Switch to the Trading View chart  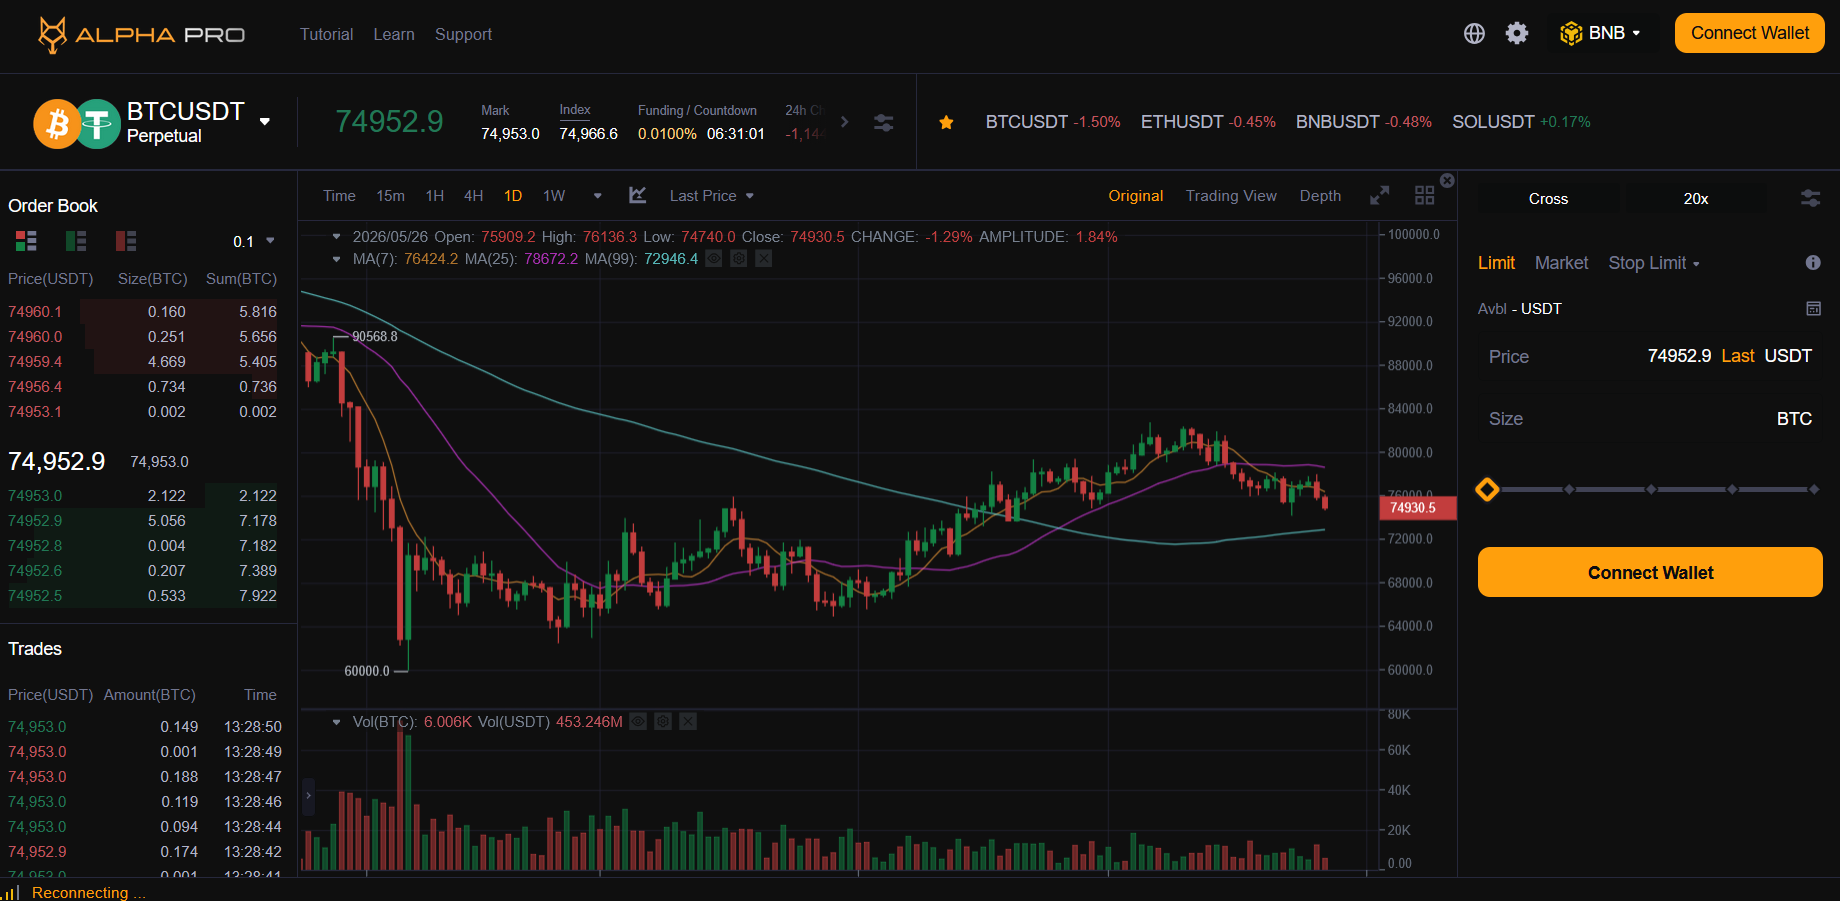[x=1231, y=196]
